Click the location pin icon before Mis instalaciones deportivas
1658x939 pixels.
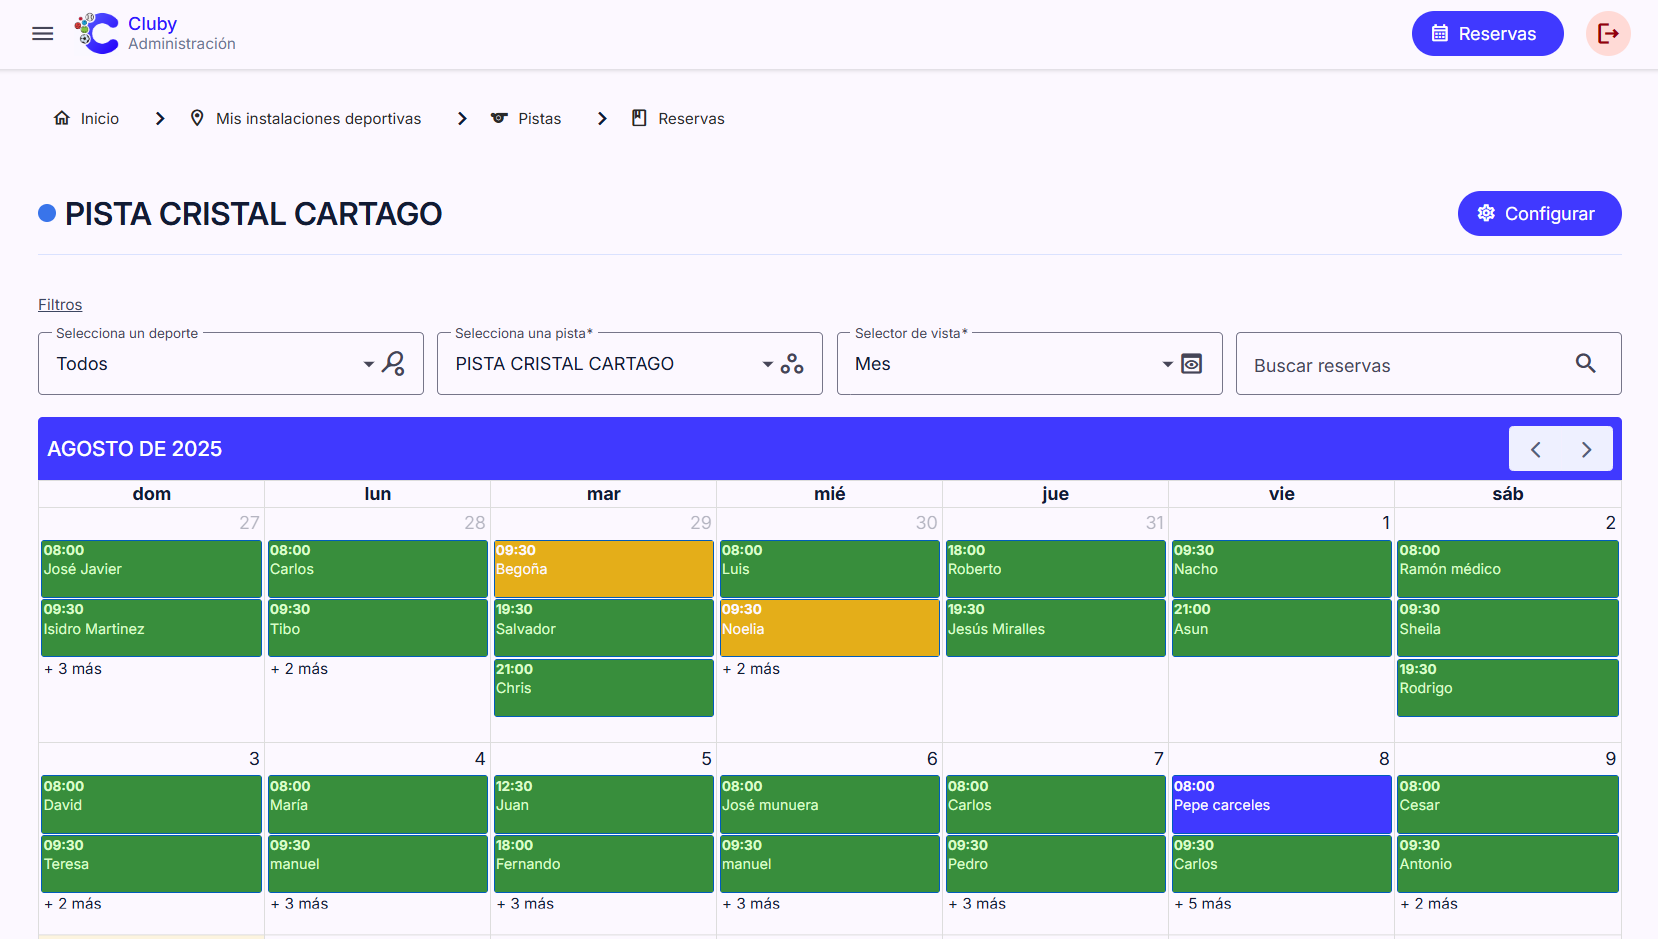[x=197, y=118]
